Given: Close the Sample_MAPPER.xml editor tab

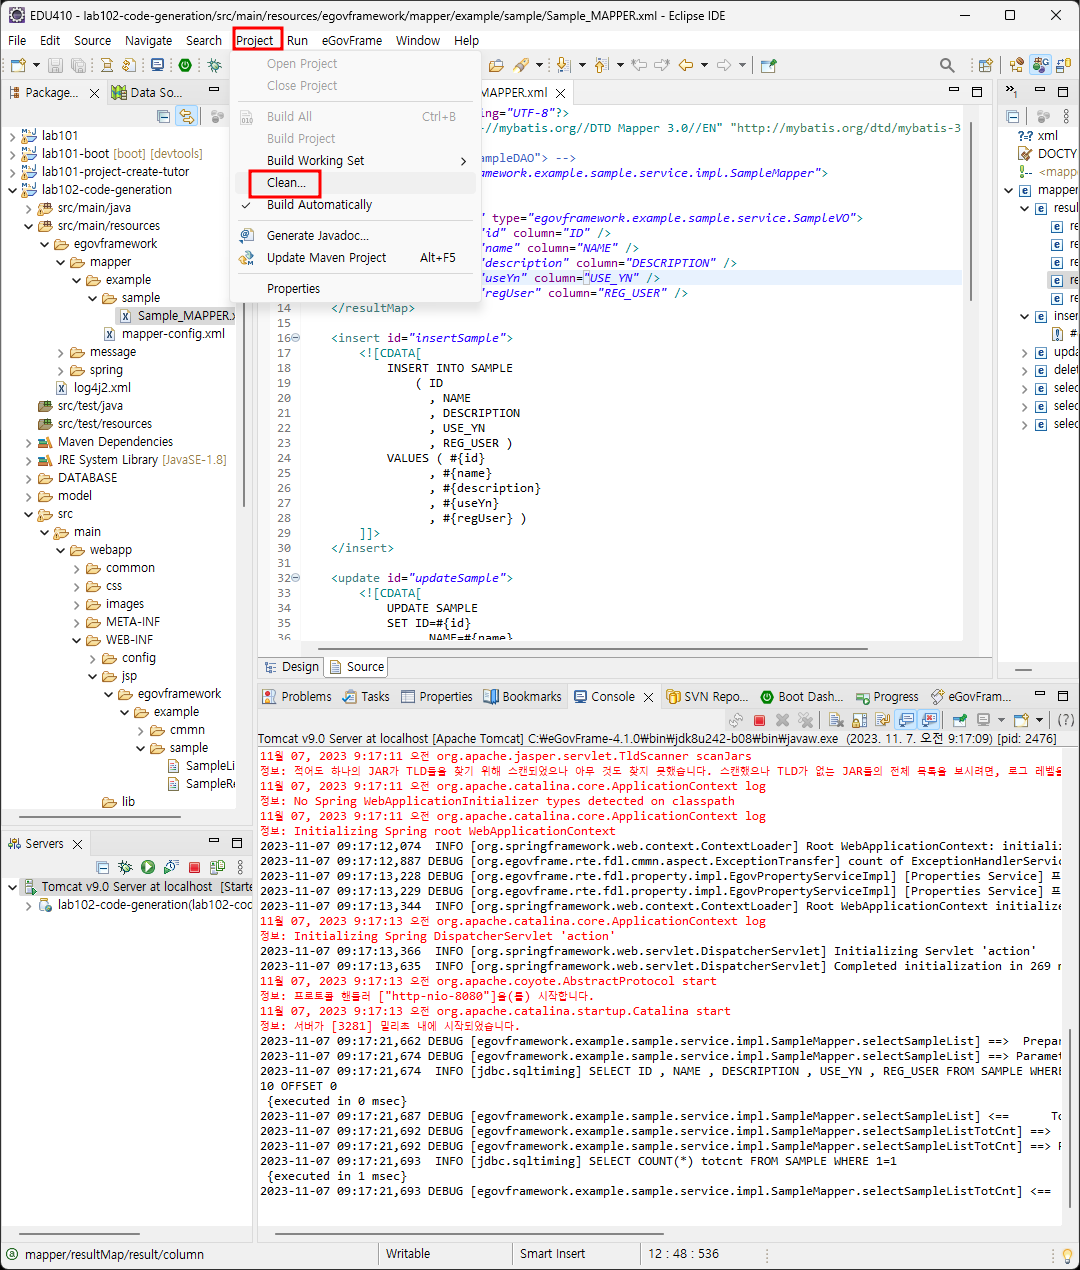Looking at the screenshot, I should (x=561, y=93).
